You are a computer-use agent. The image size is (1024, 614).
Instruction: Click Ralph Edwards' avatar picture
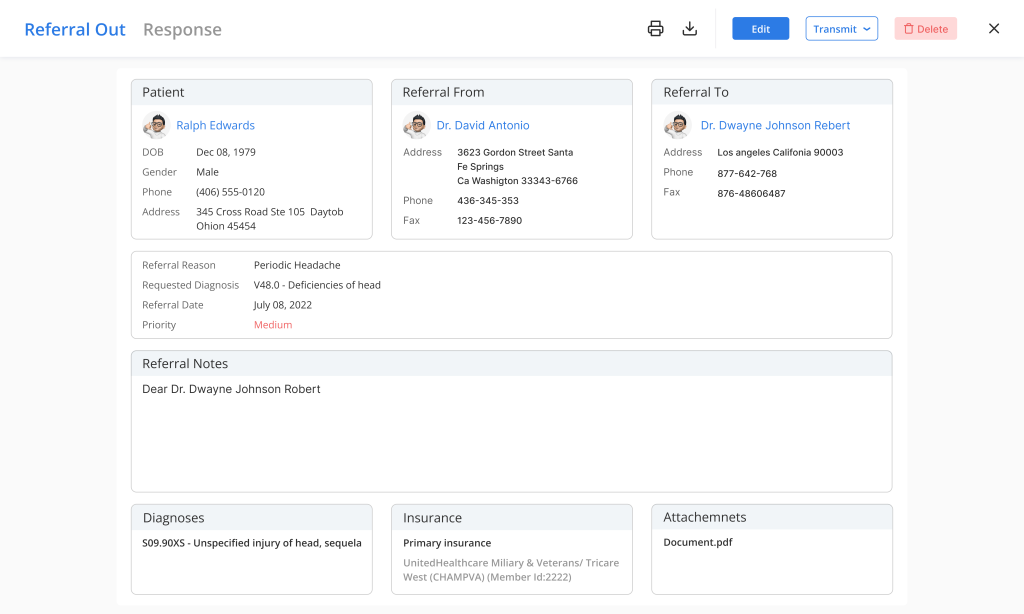point(156,126)
